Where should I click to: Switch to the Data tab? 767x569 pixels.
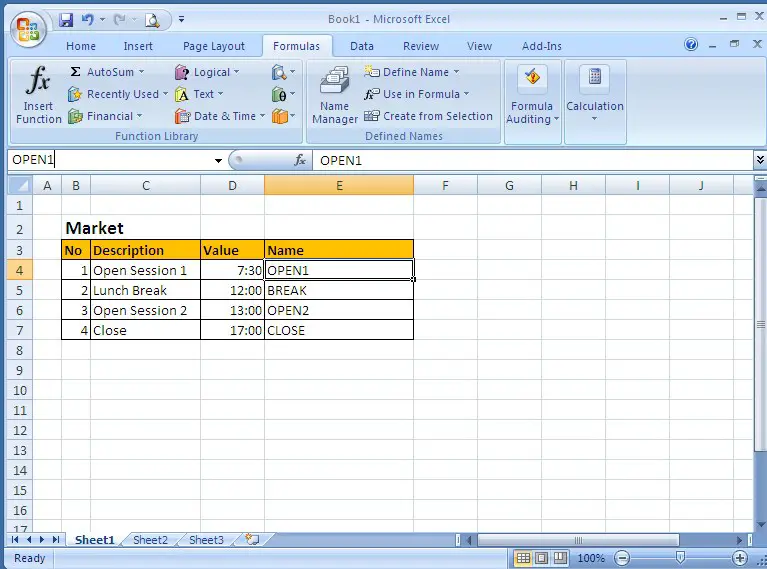tap(362, 46)
